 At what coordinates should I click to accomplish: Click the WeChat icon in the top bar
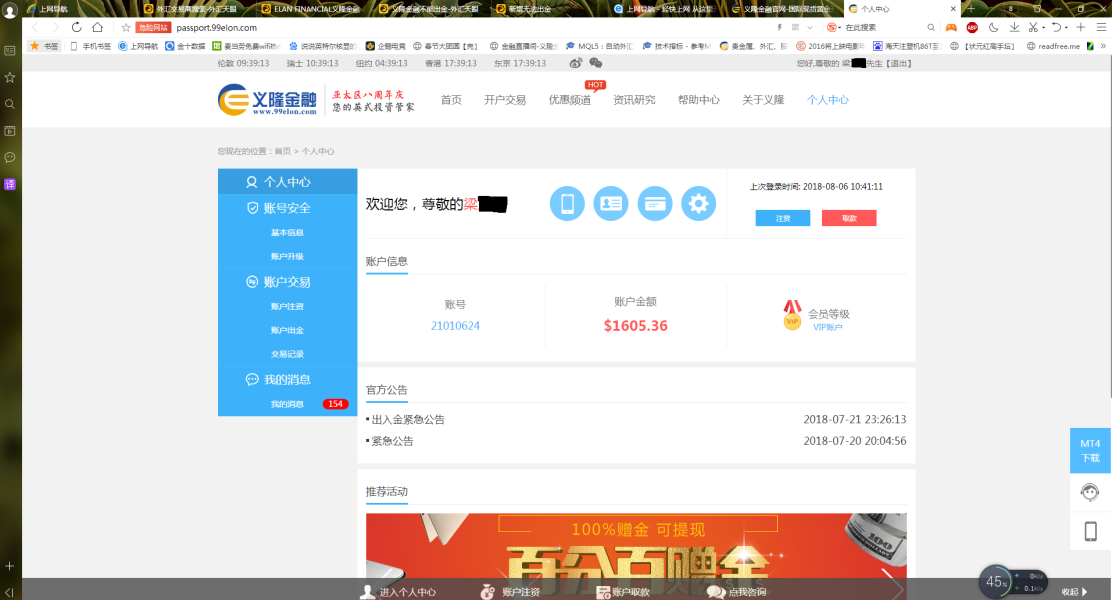[595, 63]
